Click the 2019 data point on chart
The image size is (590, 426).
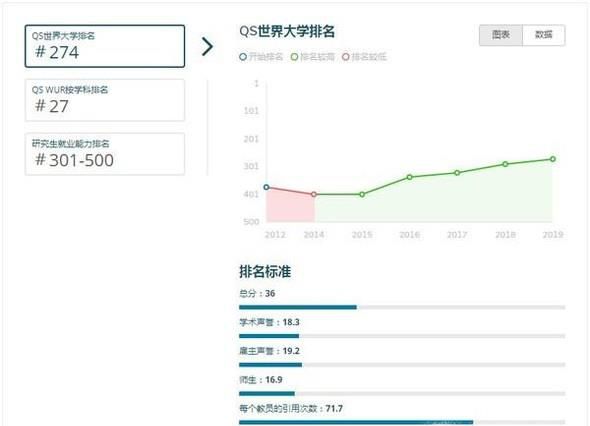[553, 159]
